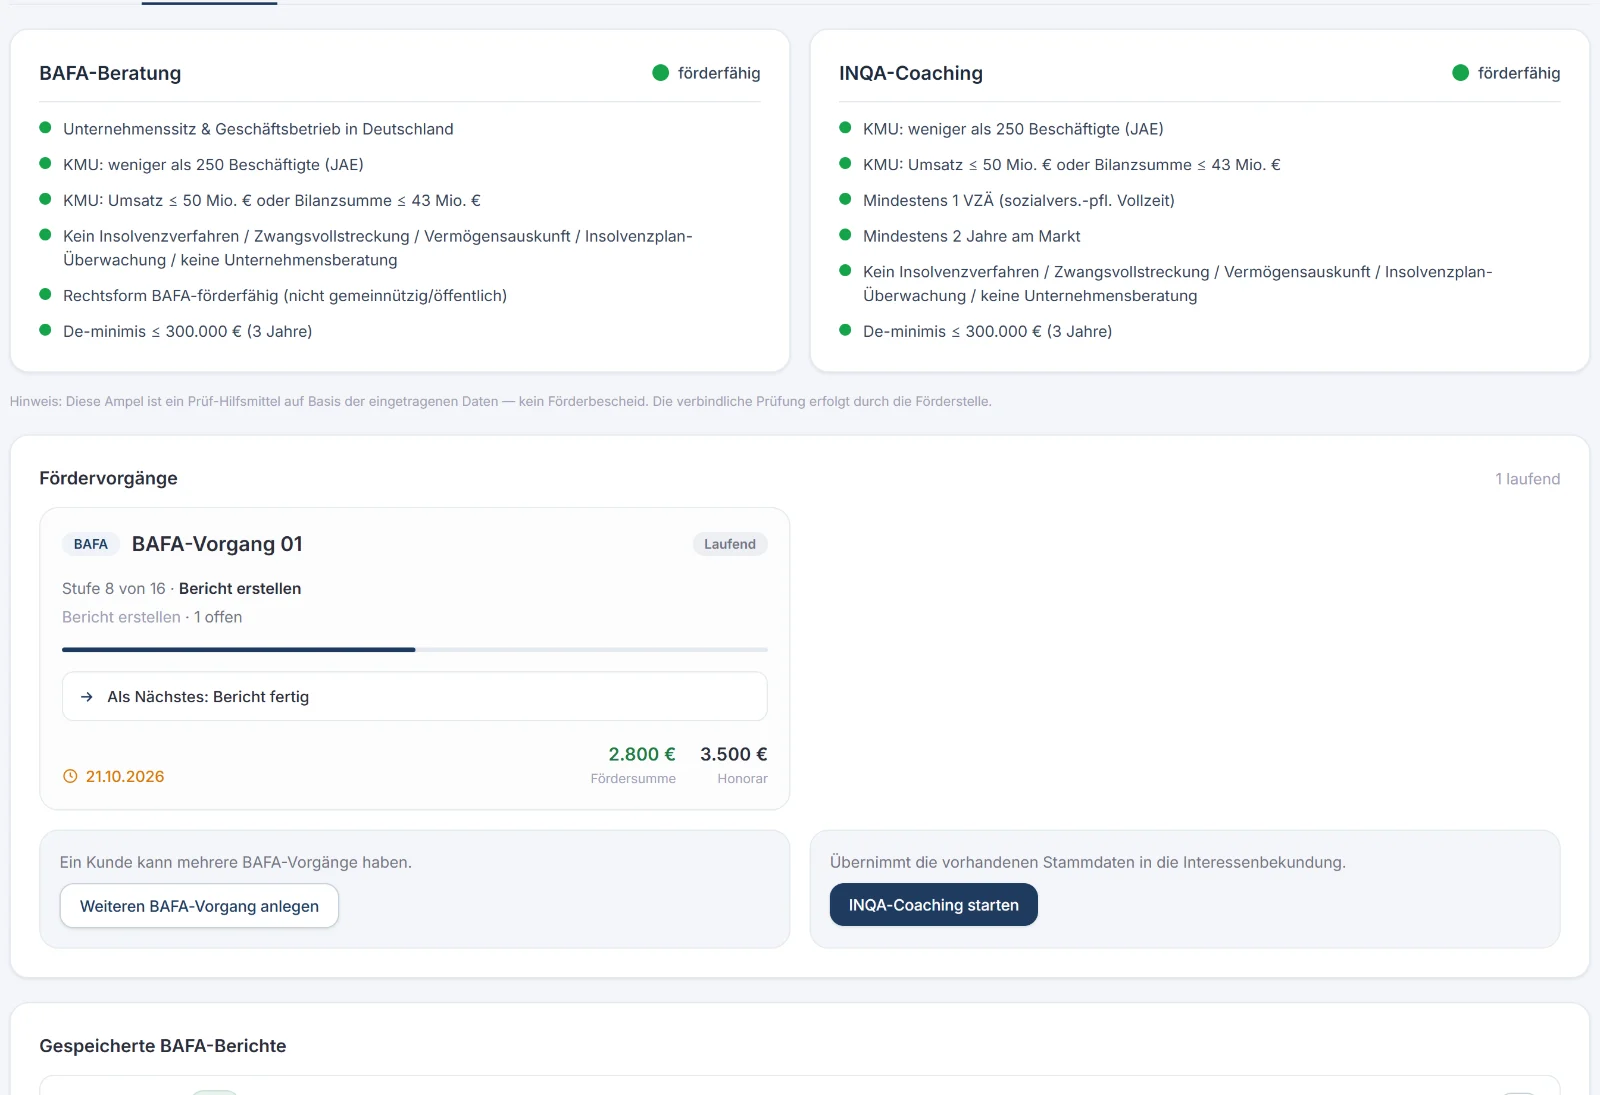Click 'Unternehmenssitz & Geschäftsbetrieb in Deutschland' criterion

coord(258,129)
